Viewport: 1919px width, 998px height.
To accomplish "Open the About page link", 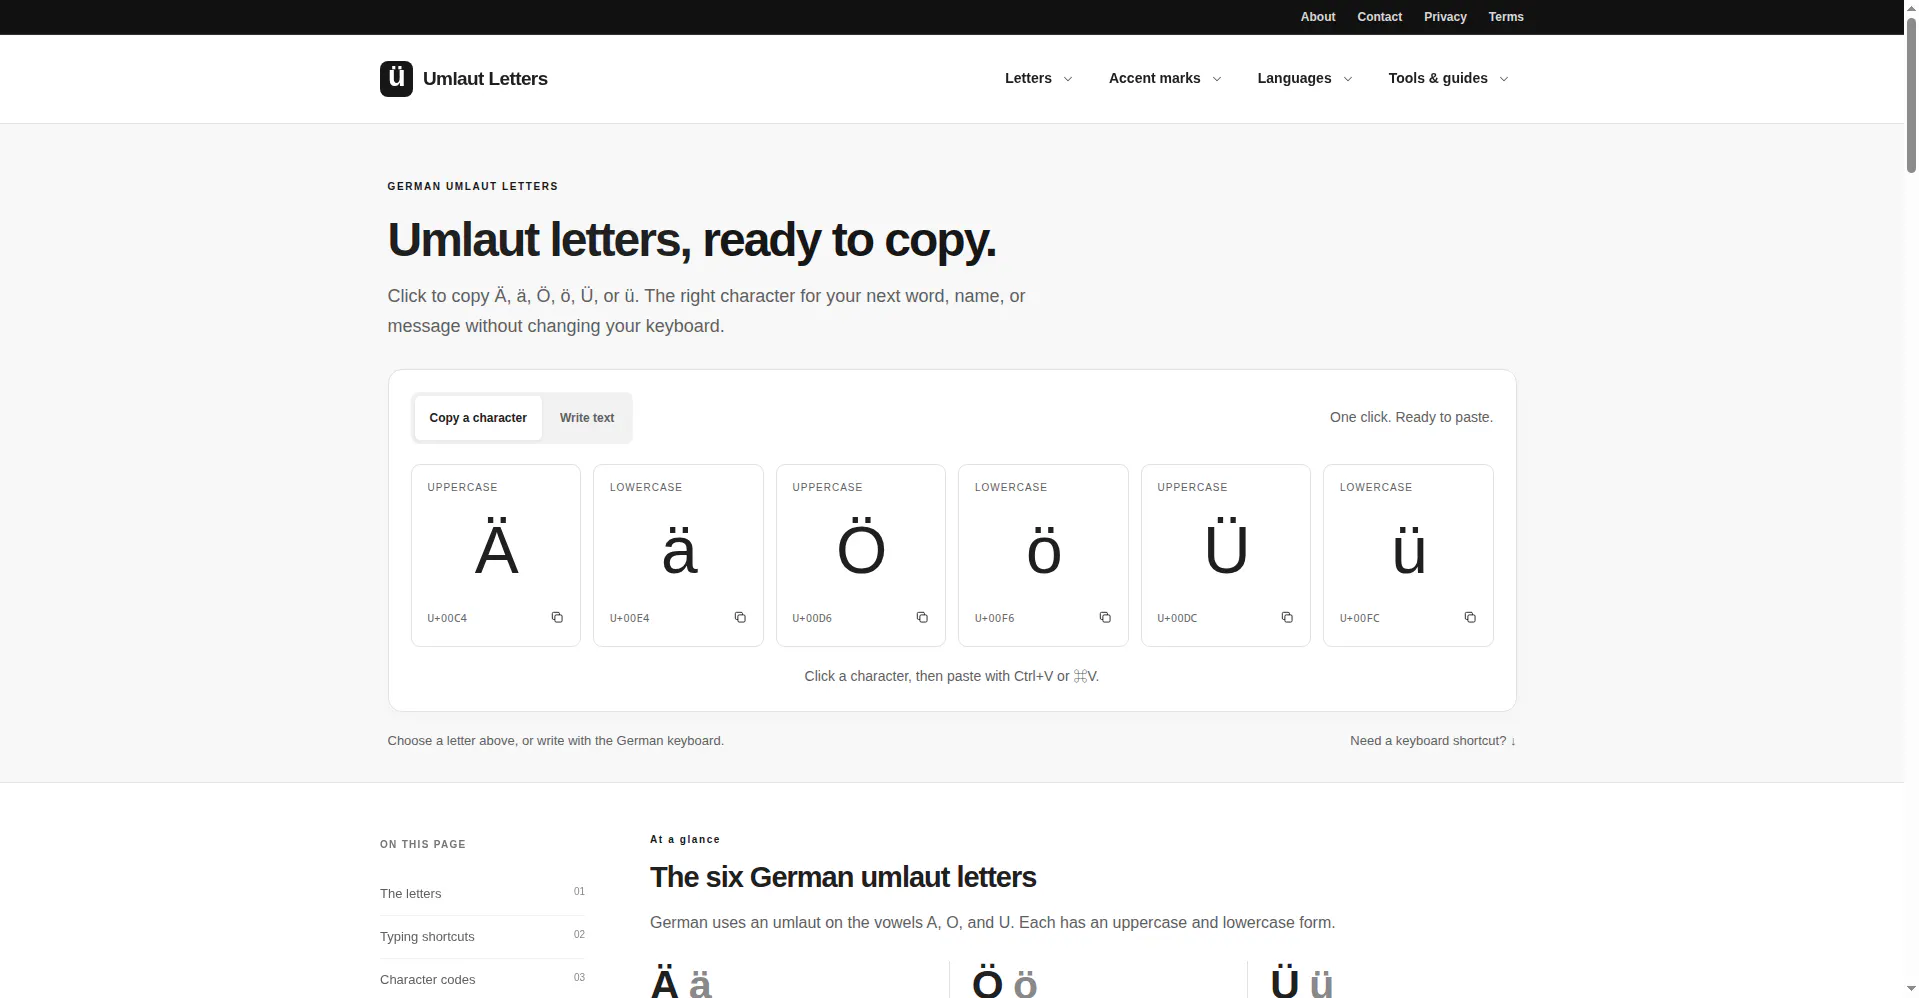I will pyautogui.click(x=1318, y=17).
